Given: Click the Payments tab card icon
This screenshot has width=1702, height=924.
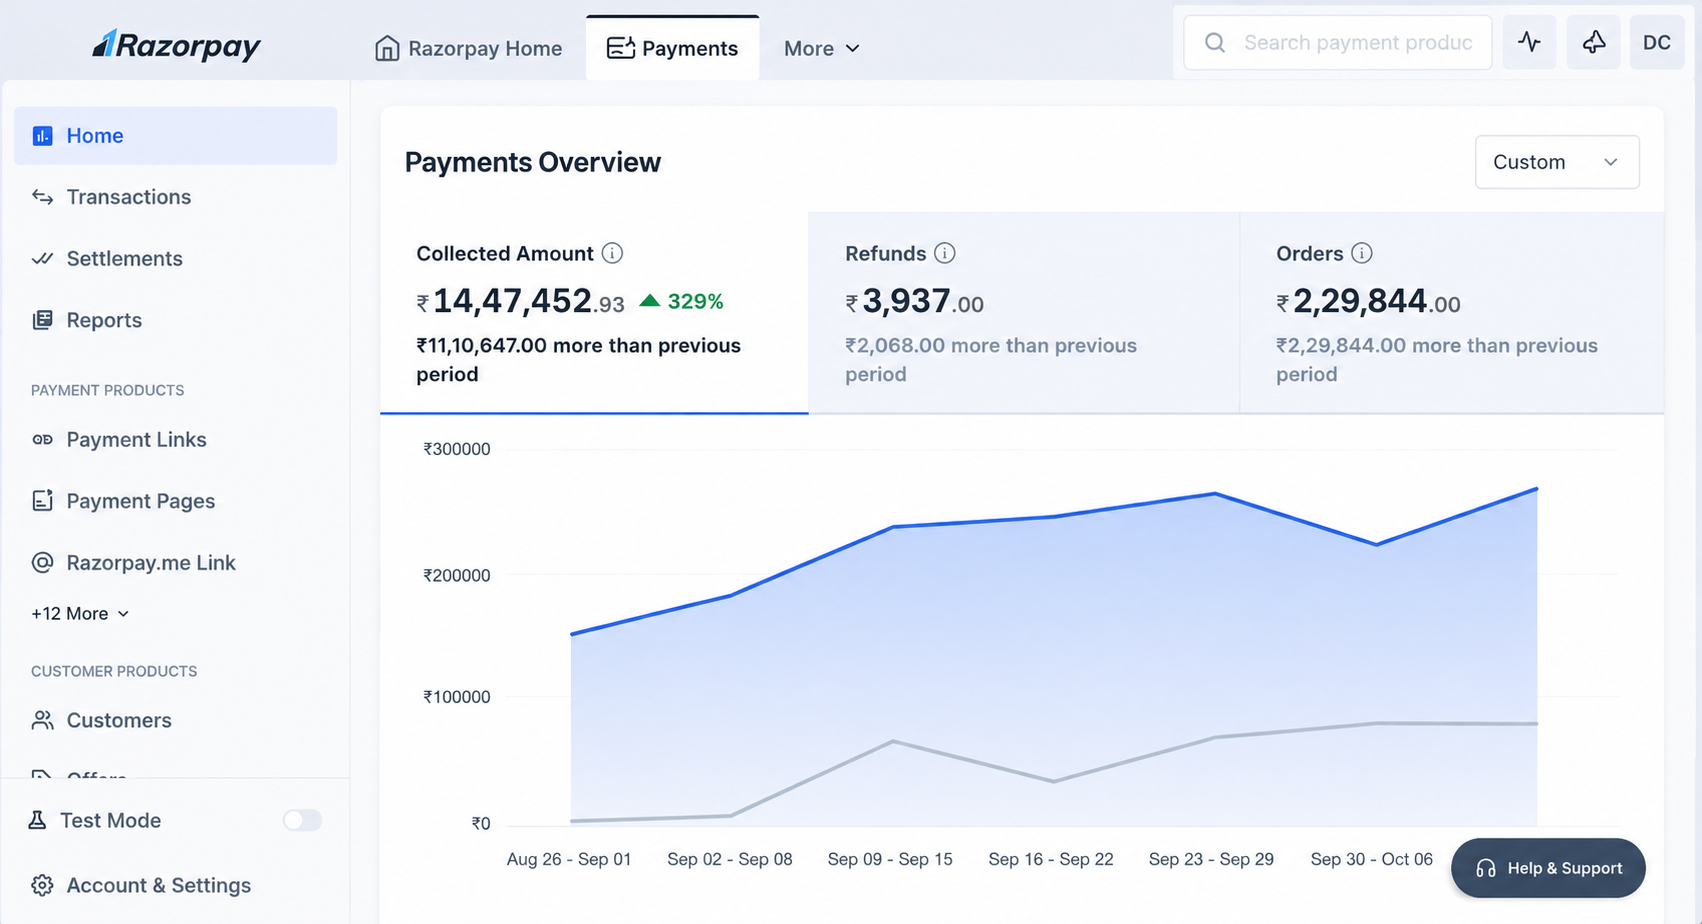Looking at the screenshot, I should tap(621, 48).
